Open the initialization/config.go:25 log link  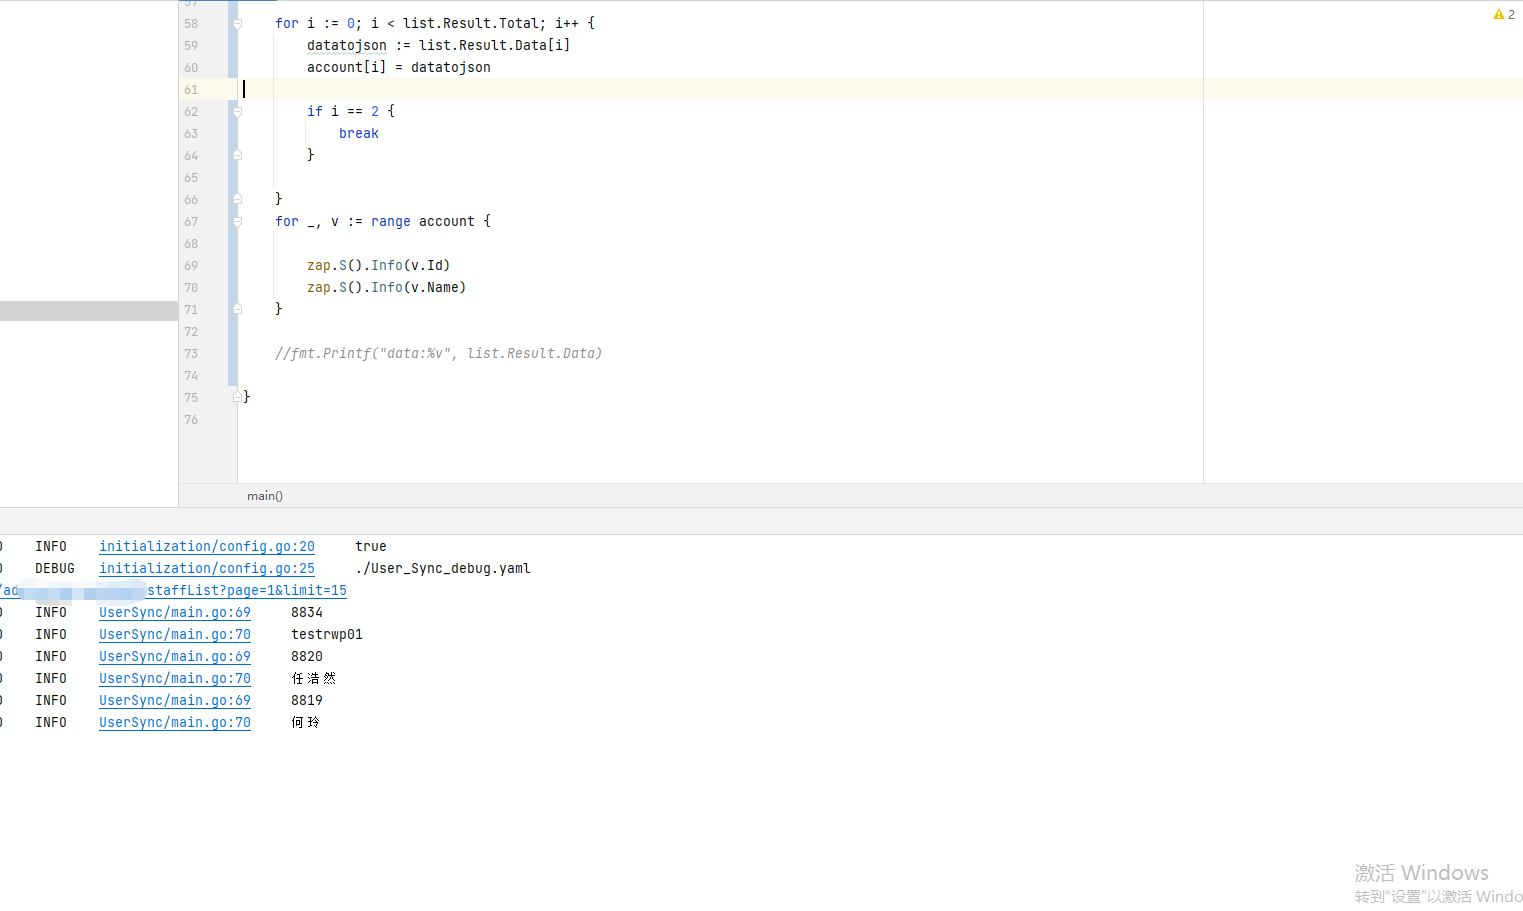point(206,568)
